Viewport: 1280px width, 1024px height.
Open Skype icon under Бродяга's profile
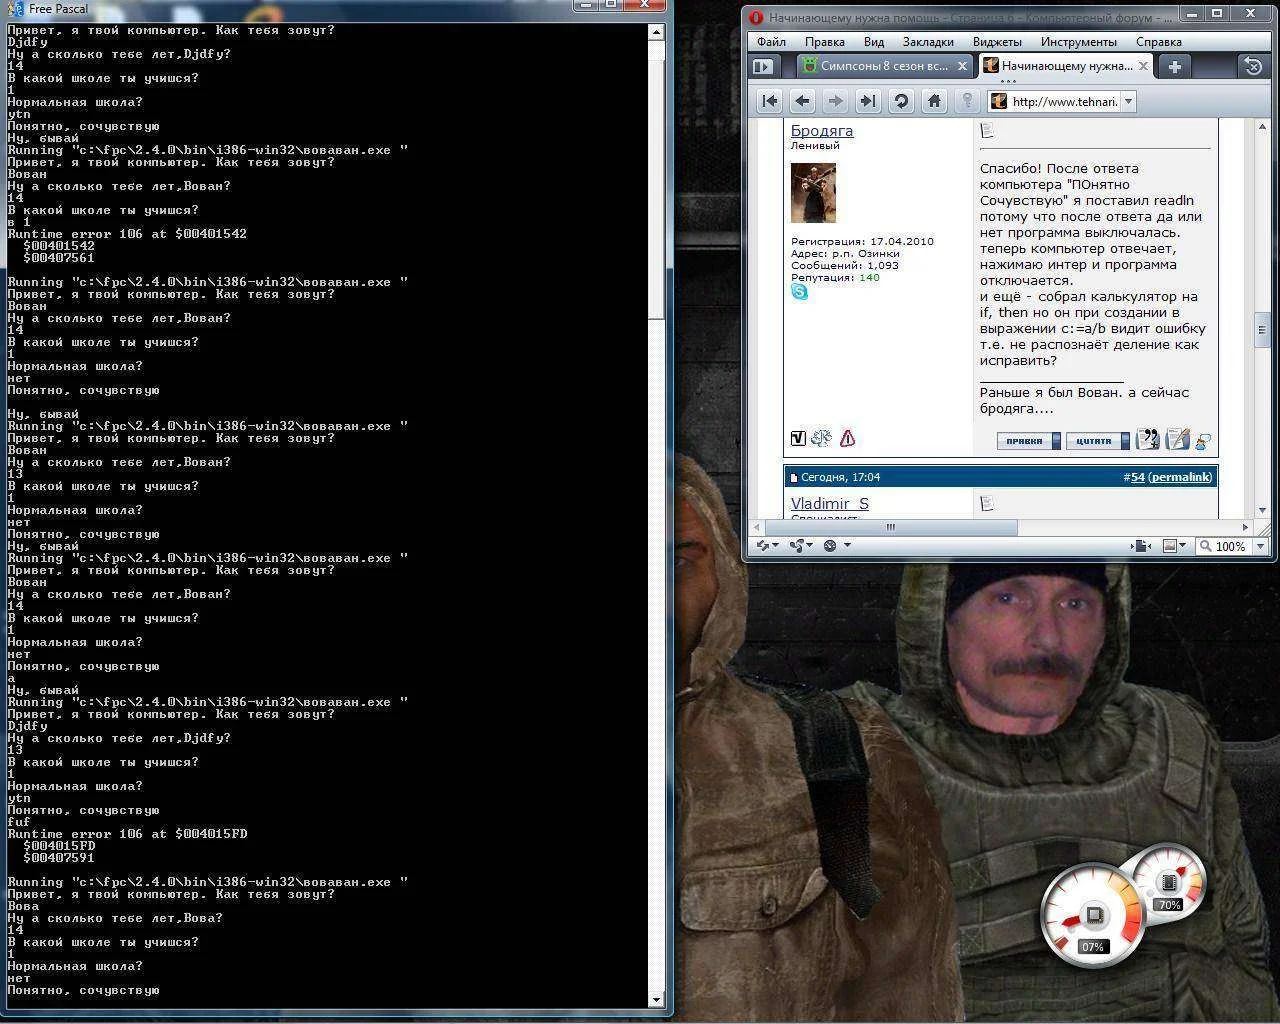tap(799, 292)
